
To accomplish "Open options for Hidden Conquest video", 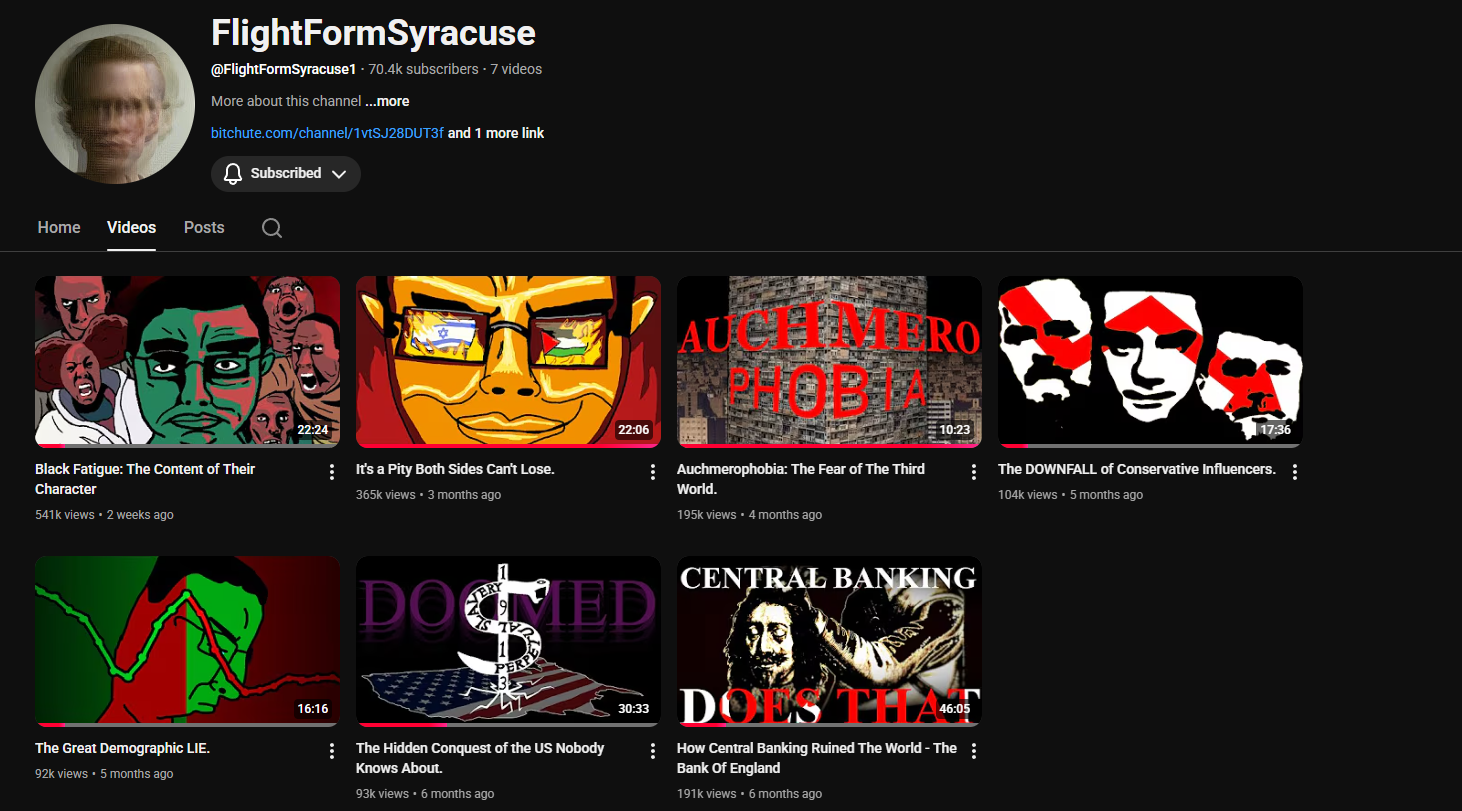I will click(x=653, y=751).
